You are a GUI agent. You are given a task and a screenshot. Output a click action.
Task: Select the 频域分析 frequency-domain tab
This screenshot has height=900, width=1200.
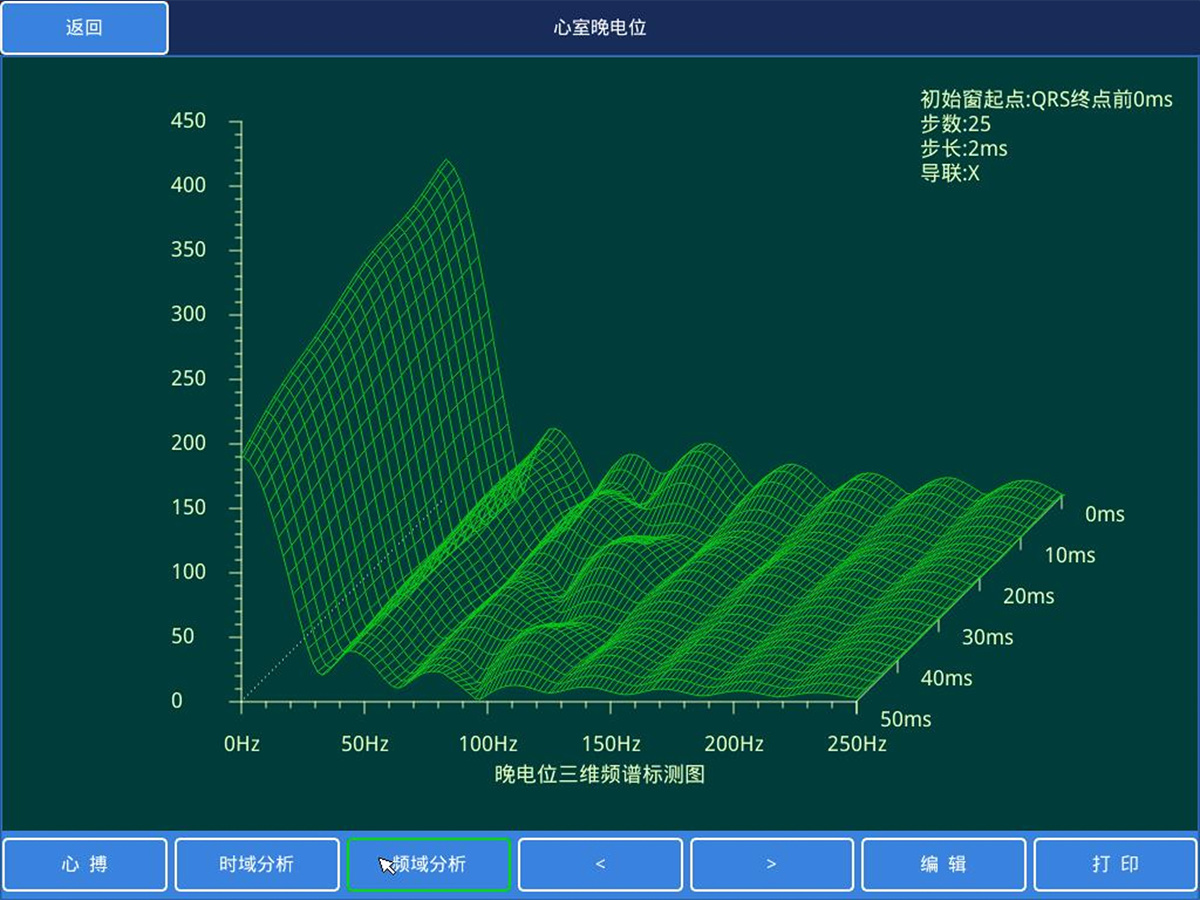pyautogui.click(x=429, y=864)
